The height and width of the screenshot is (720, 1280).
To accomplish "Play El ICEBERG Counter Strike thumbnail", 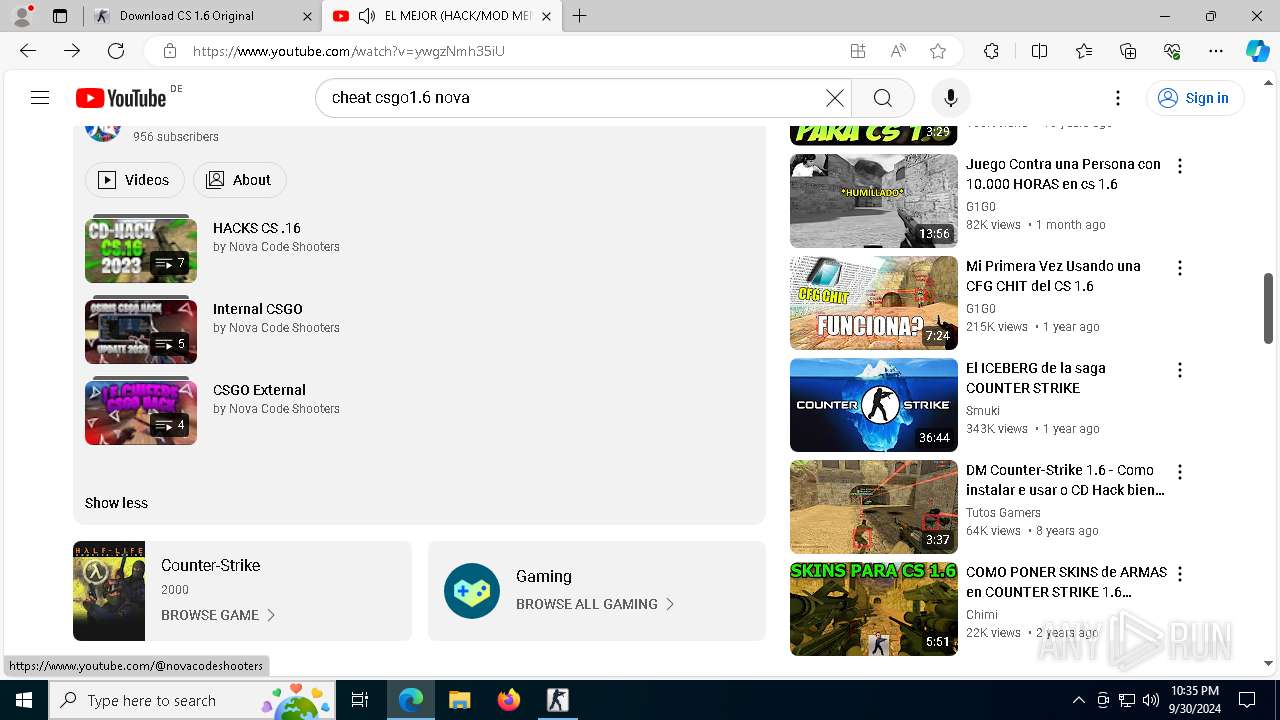I will [874, 405].
